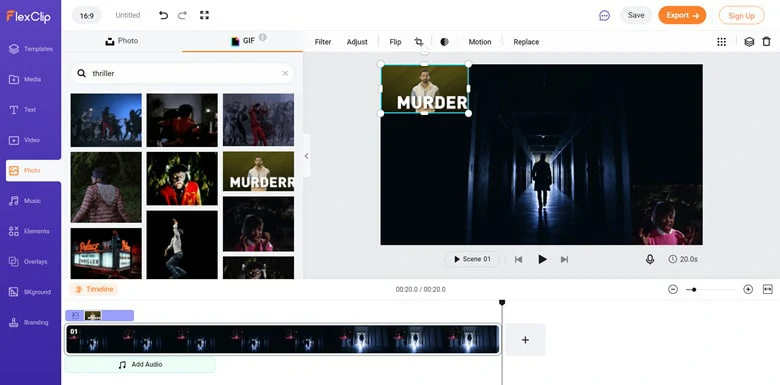Zoom in the timeline
The height and width of the screenshot is (385, 780).
tap(748, 289)
